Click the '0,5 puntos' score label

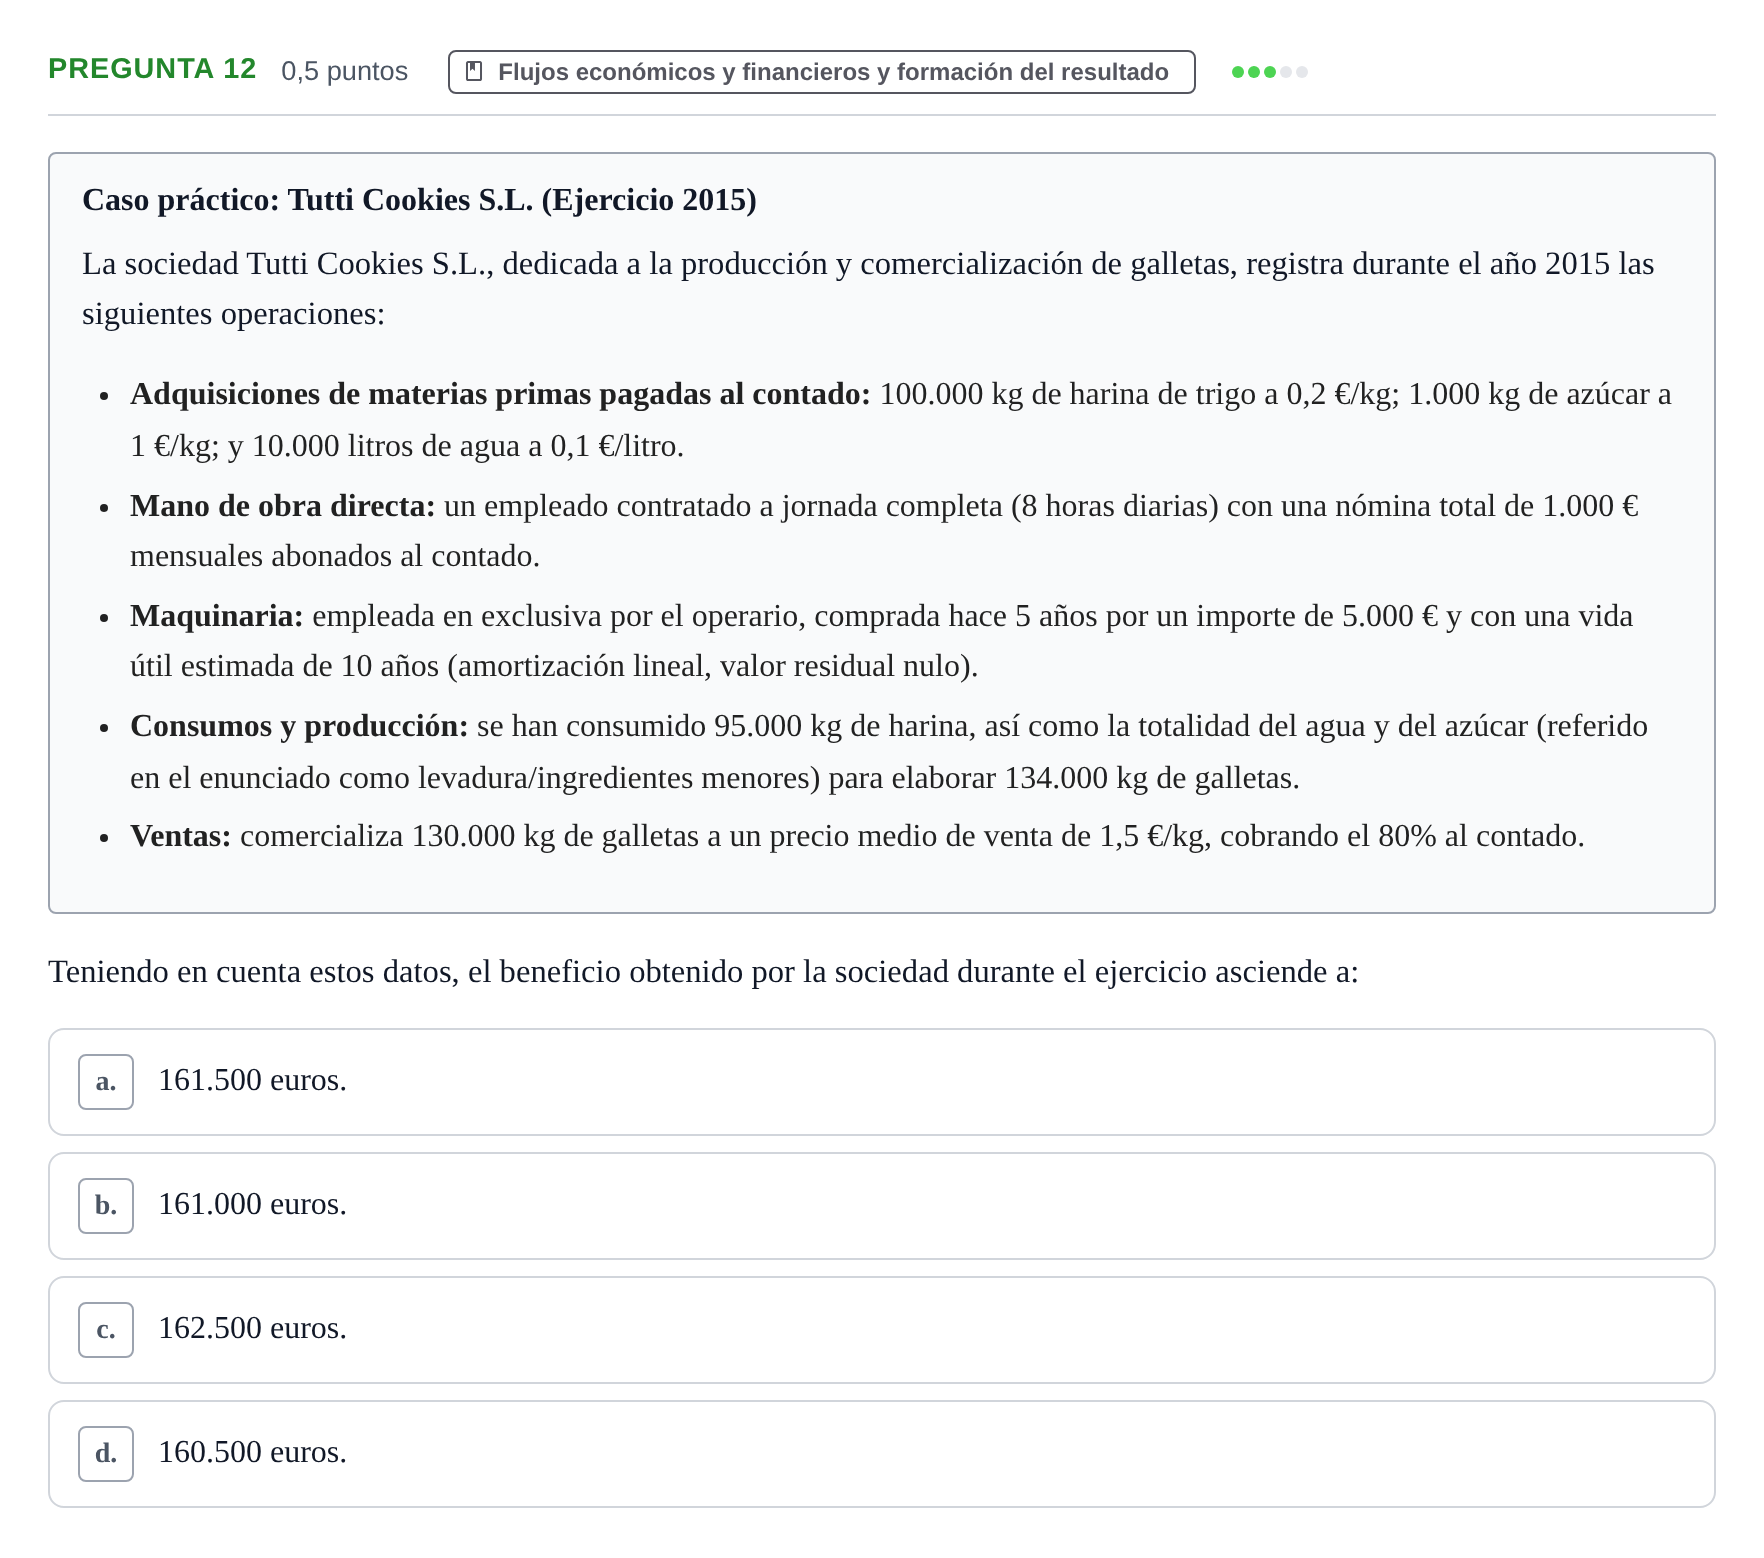(345, 71)
